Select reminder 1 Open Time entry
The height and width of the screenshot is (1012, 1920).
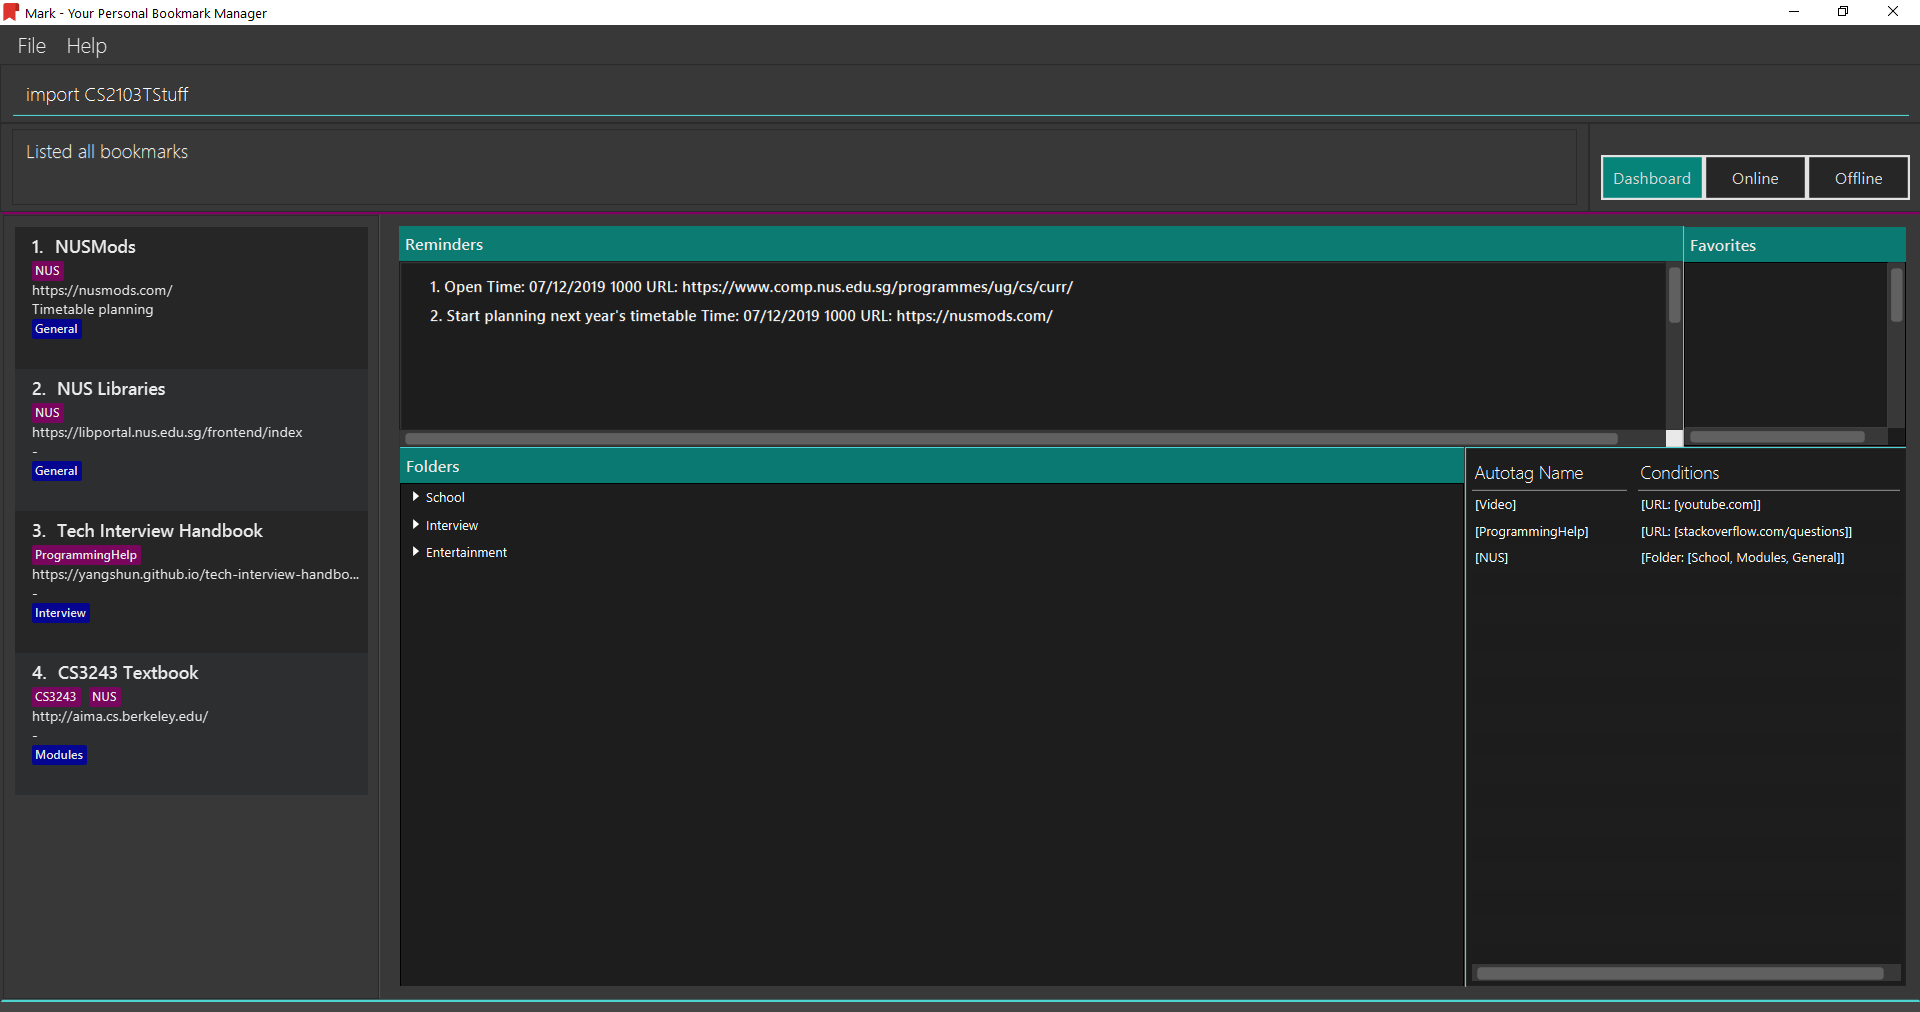751,287
